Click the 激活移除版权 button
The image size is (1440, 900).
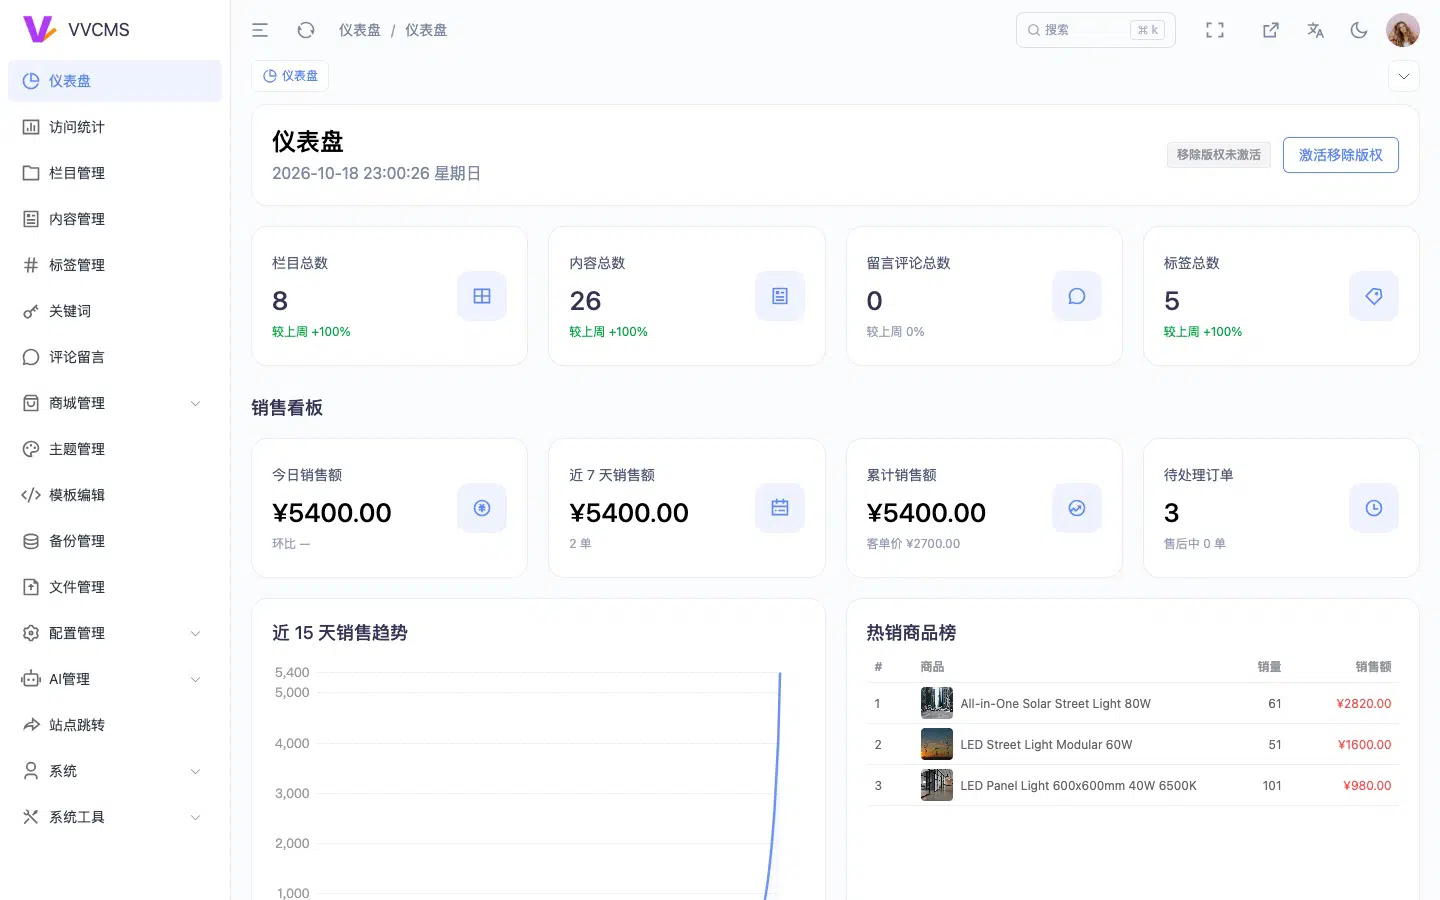coord(1340,155)
